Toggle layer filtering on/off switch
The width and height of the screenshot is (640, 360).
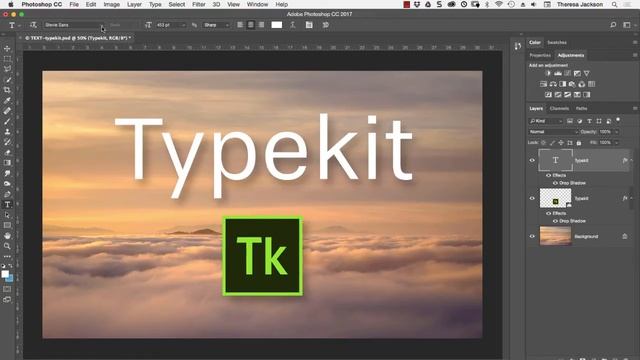[x=618, y=120]
